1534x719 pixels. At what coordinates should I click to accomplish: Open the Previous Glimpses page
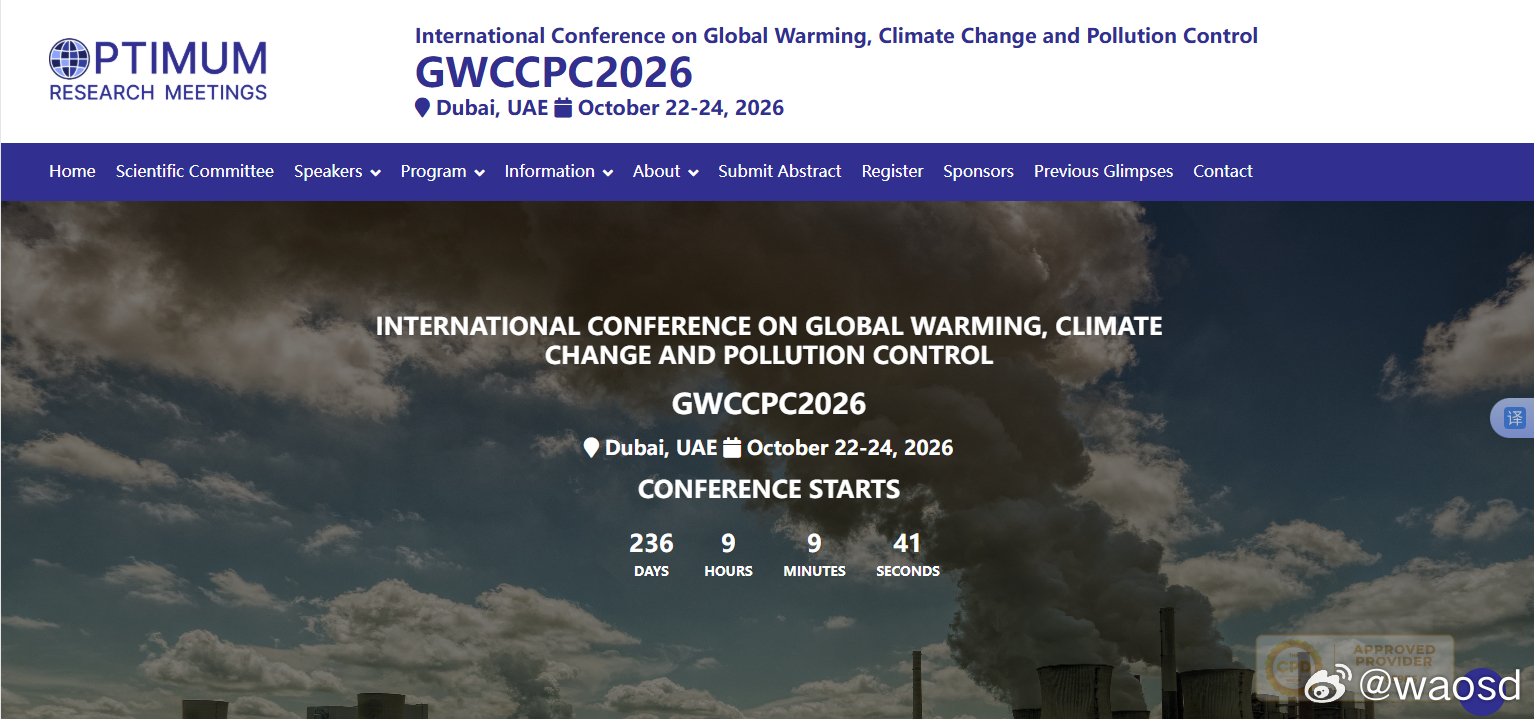[1104, 171]
